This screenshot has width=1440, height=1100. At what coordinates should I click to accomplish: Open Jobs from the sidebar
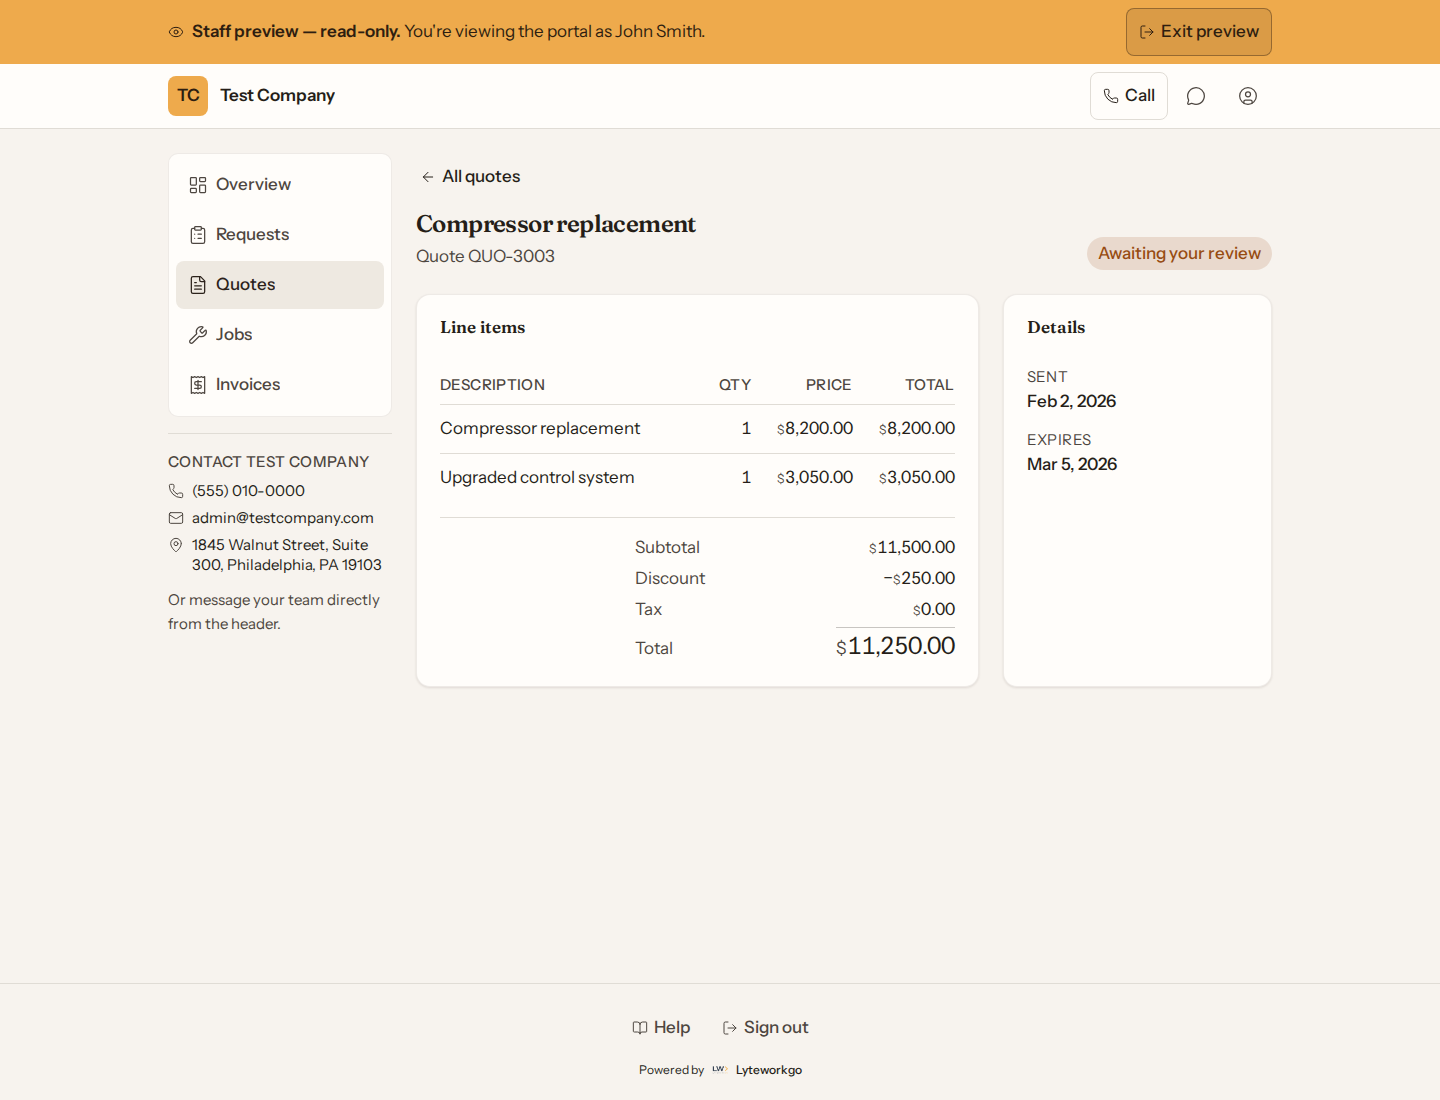pyautogui.click(x=280, y=335)
